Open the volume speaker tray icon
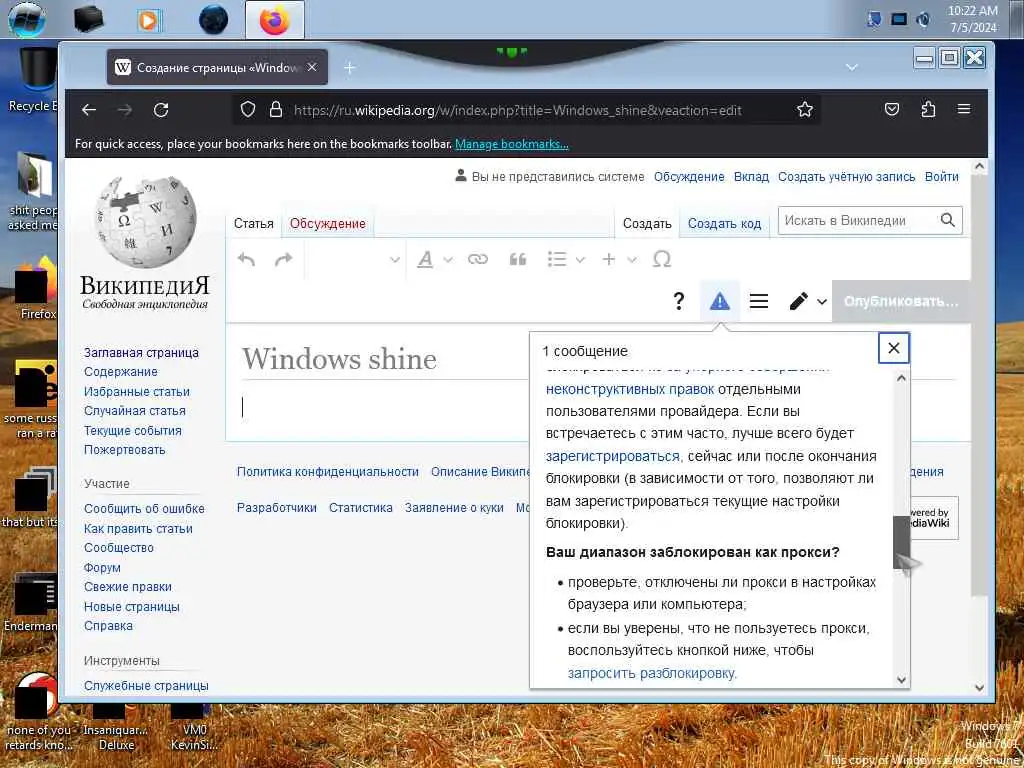 923,20
